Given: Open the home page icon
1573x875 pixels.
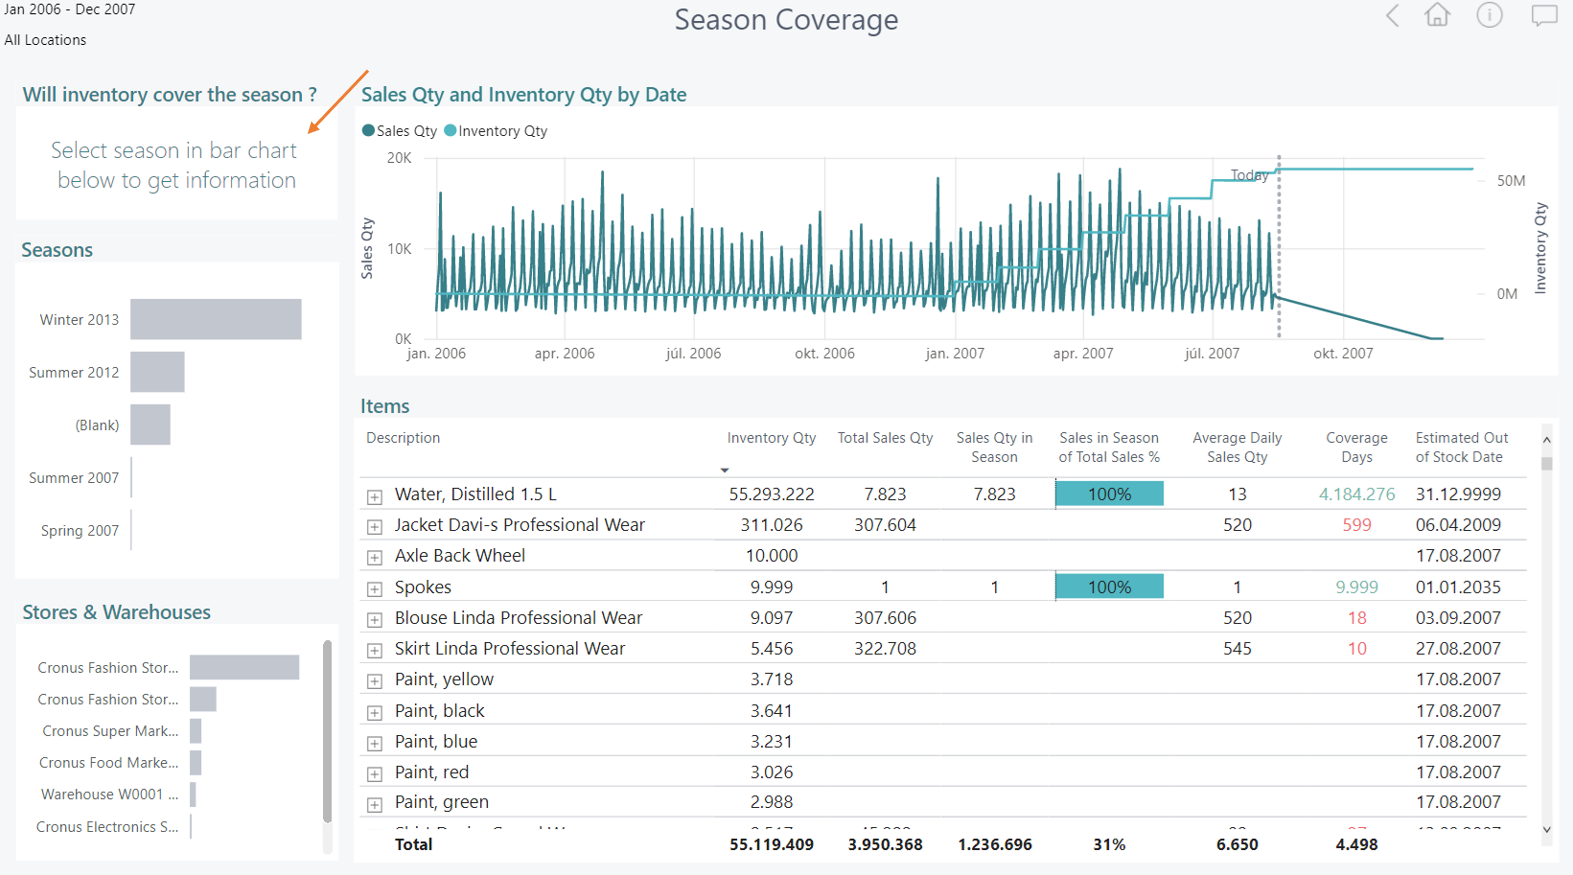Looking at the screenshot, I should [1437, 15].
